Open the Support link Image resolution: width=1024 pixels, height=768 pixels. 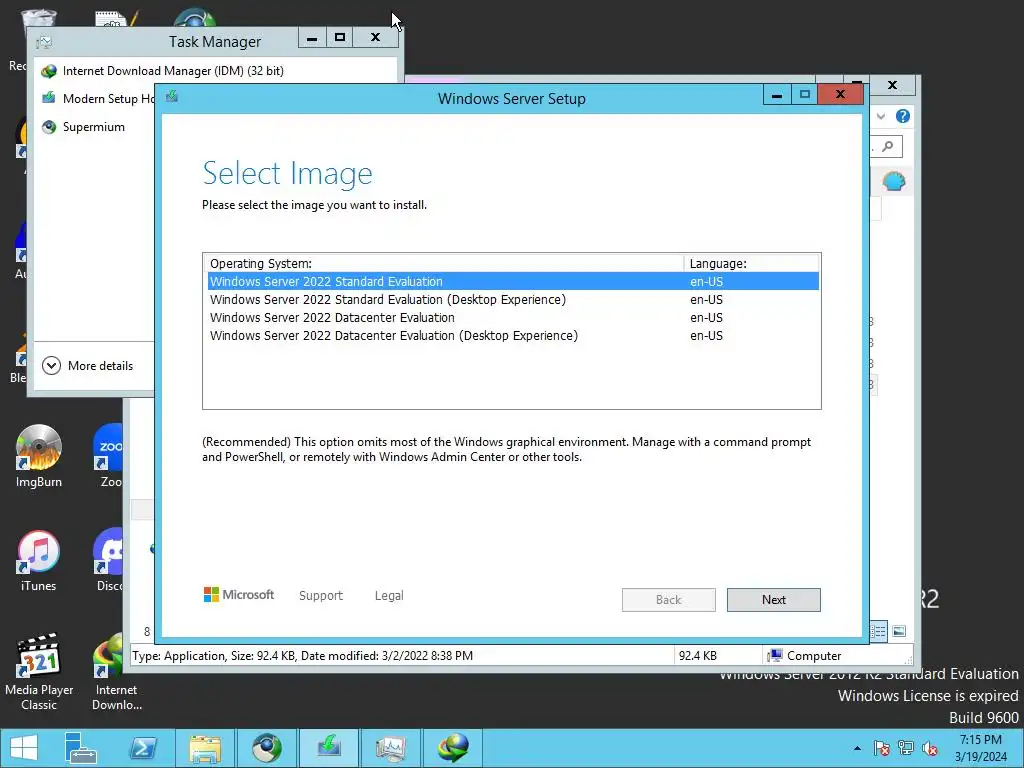[321, 596]
